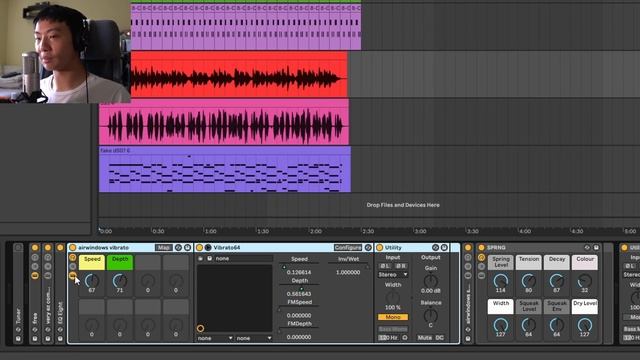Toggle macro controls view in airwindows vibrato rack
Screen dimensions: 640x360
73,257
